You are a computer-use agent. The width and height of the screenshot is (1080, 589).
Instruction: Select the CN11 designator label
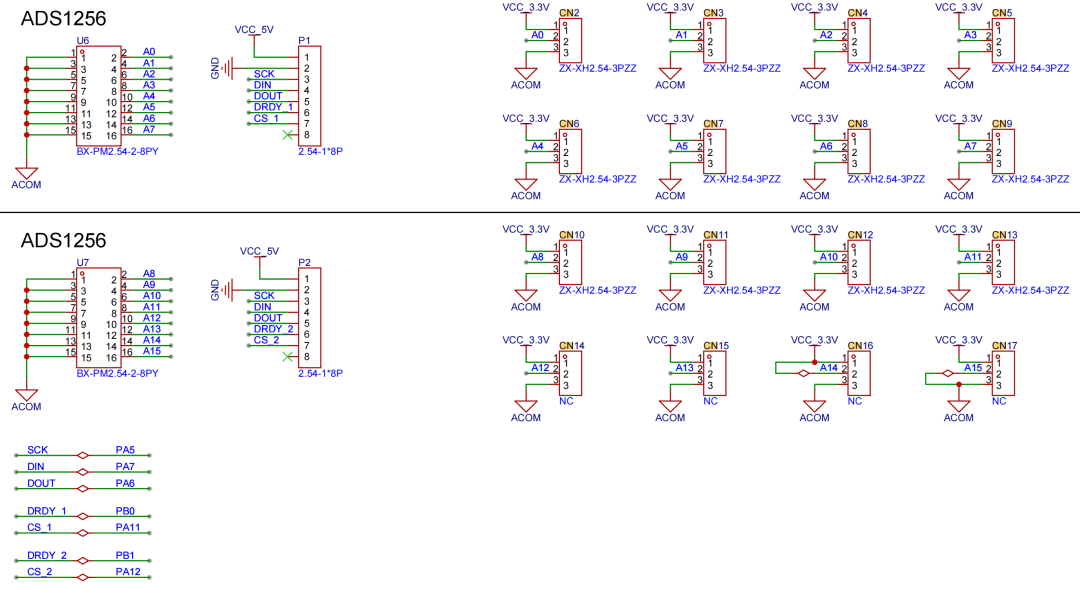[x=716, y=235]
